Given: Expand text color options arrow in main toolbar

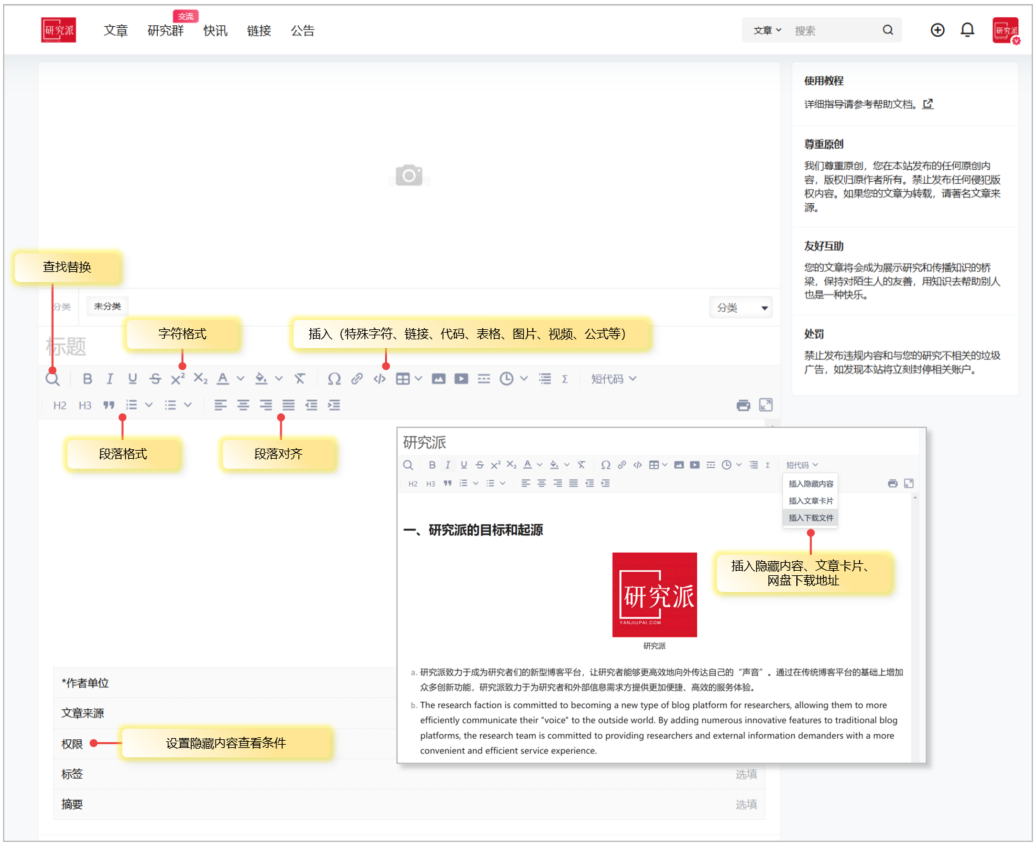Looking at the screenshot, I should click(x=241, y=379).
